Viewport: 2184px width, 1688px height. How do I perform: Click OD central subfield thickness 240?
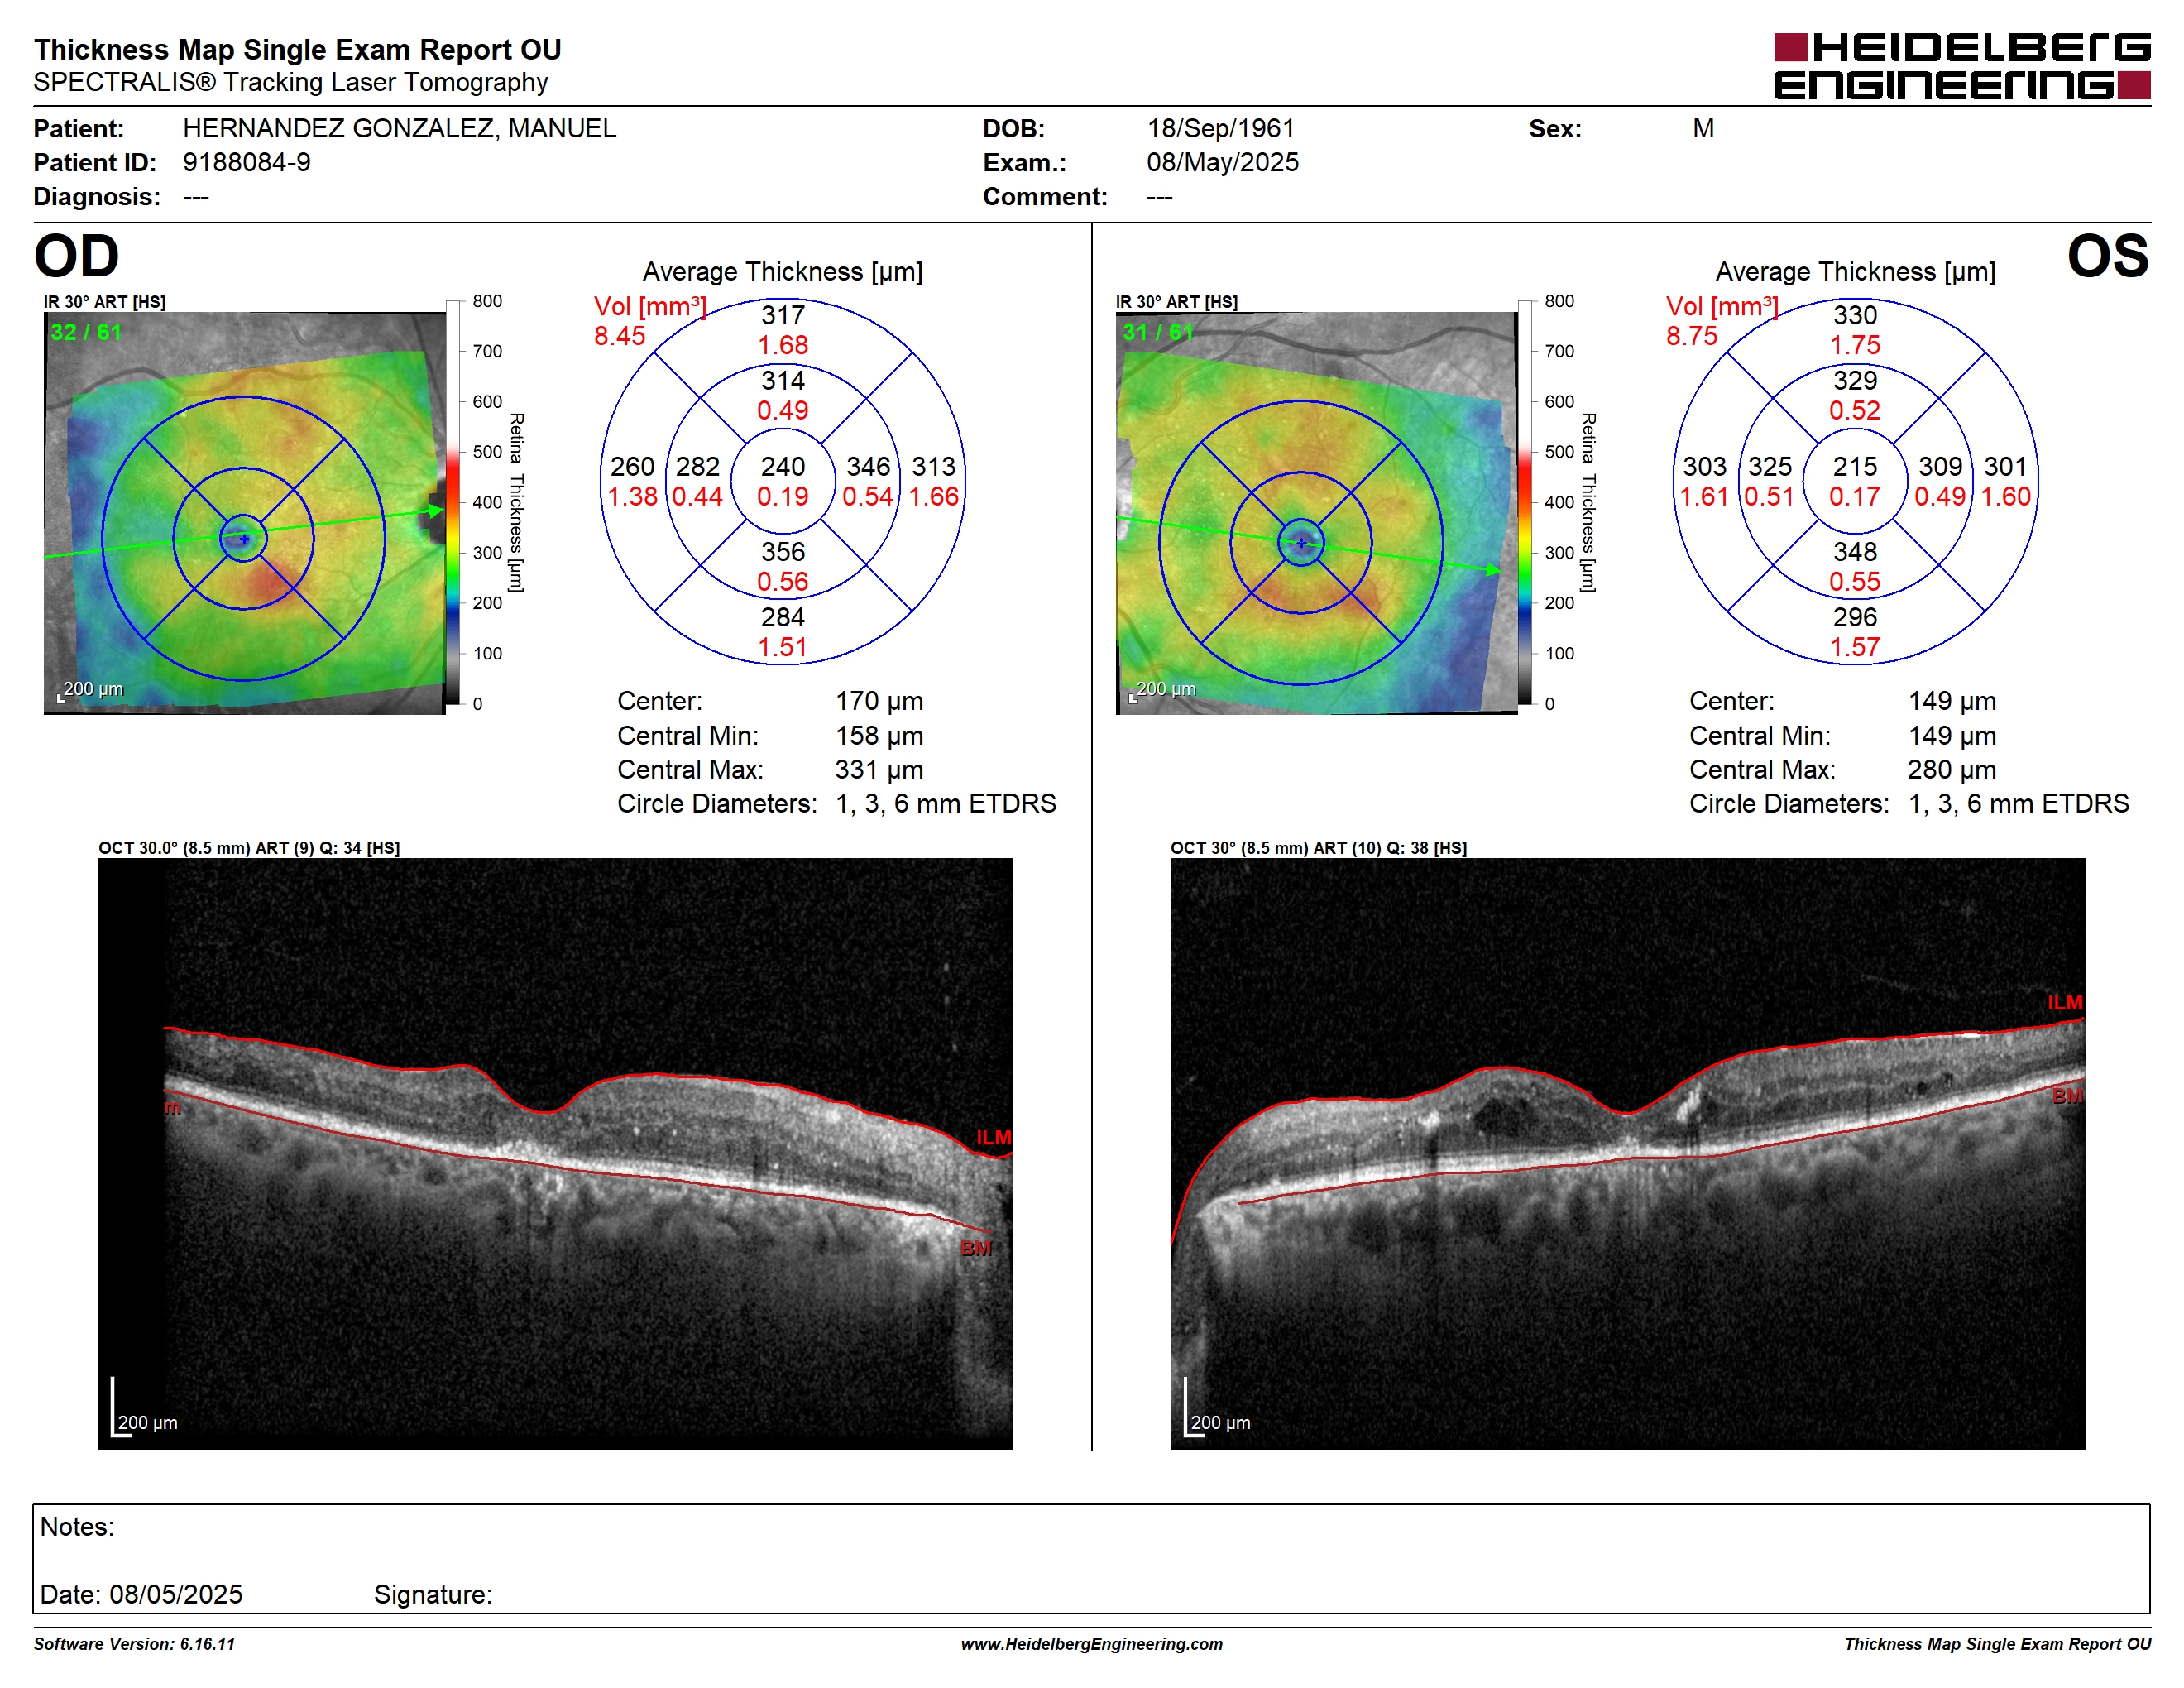783,467
